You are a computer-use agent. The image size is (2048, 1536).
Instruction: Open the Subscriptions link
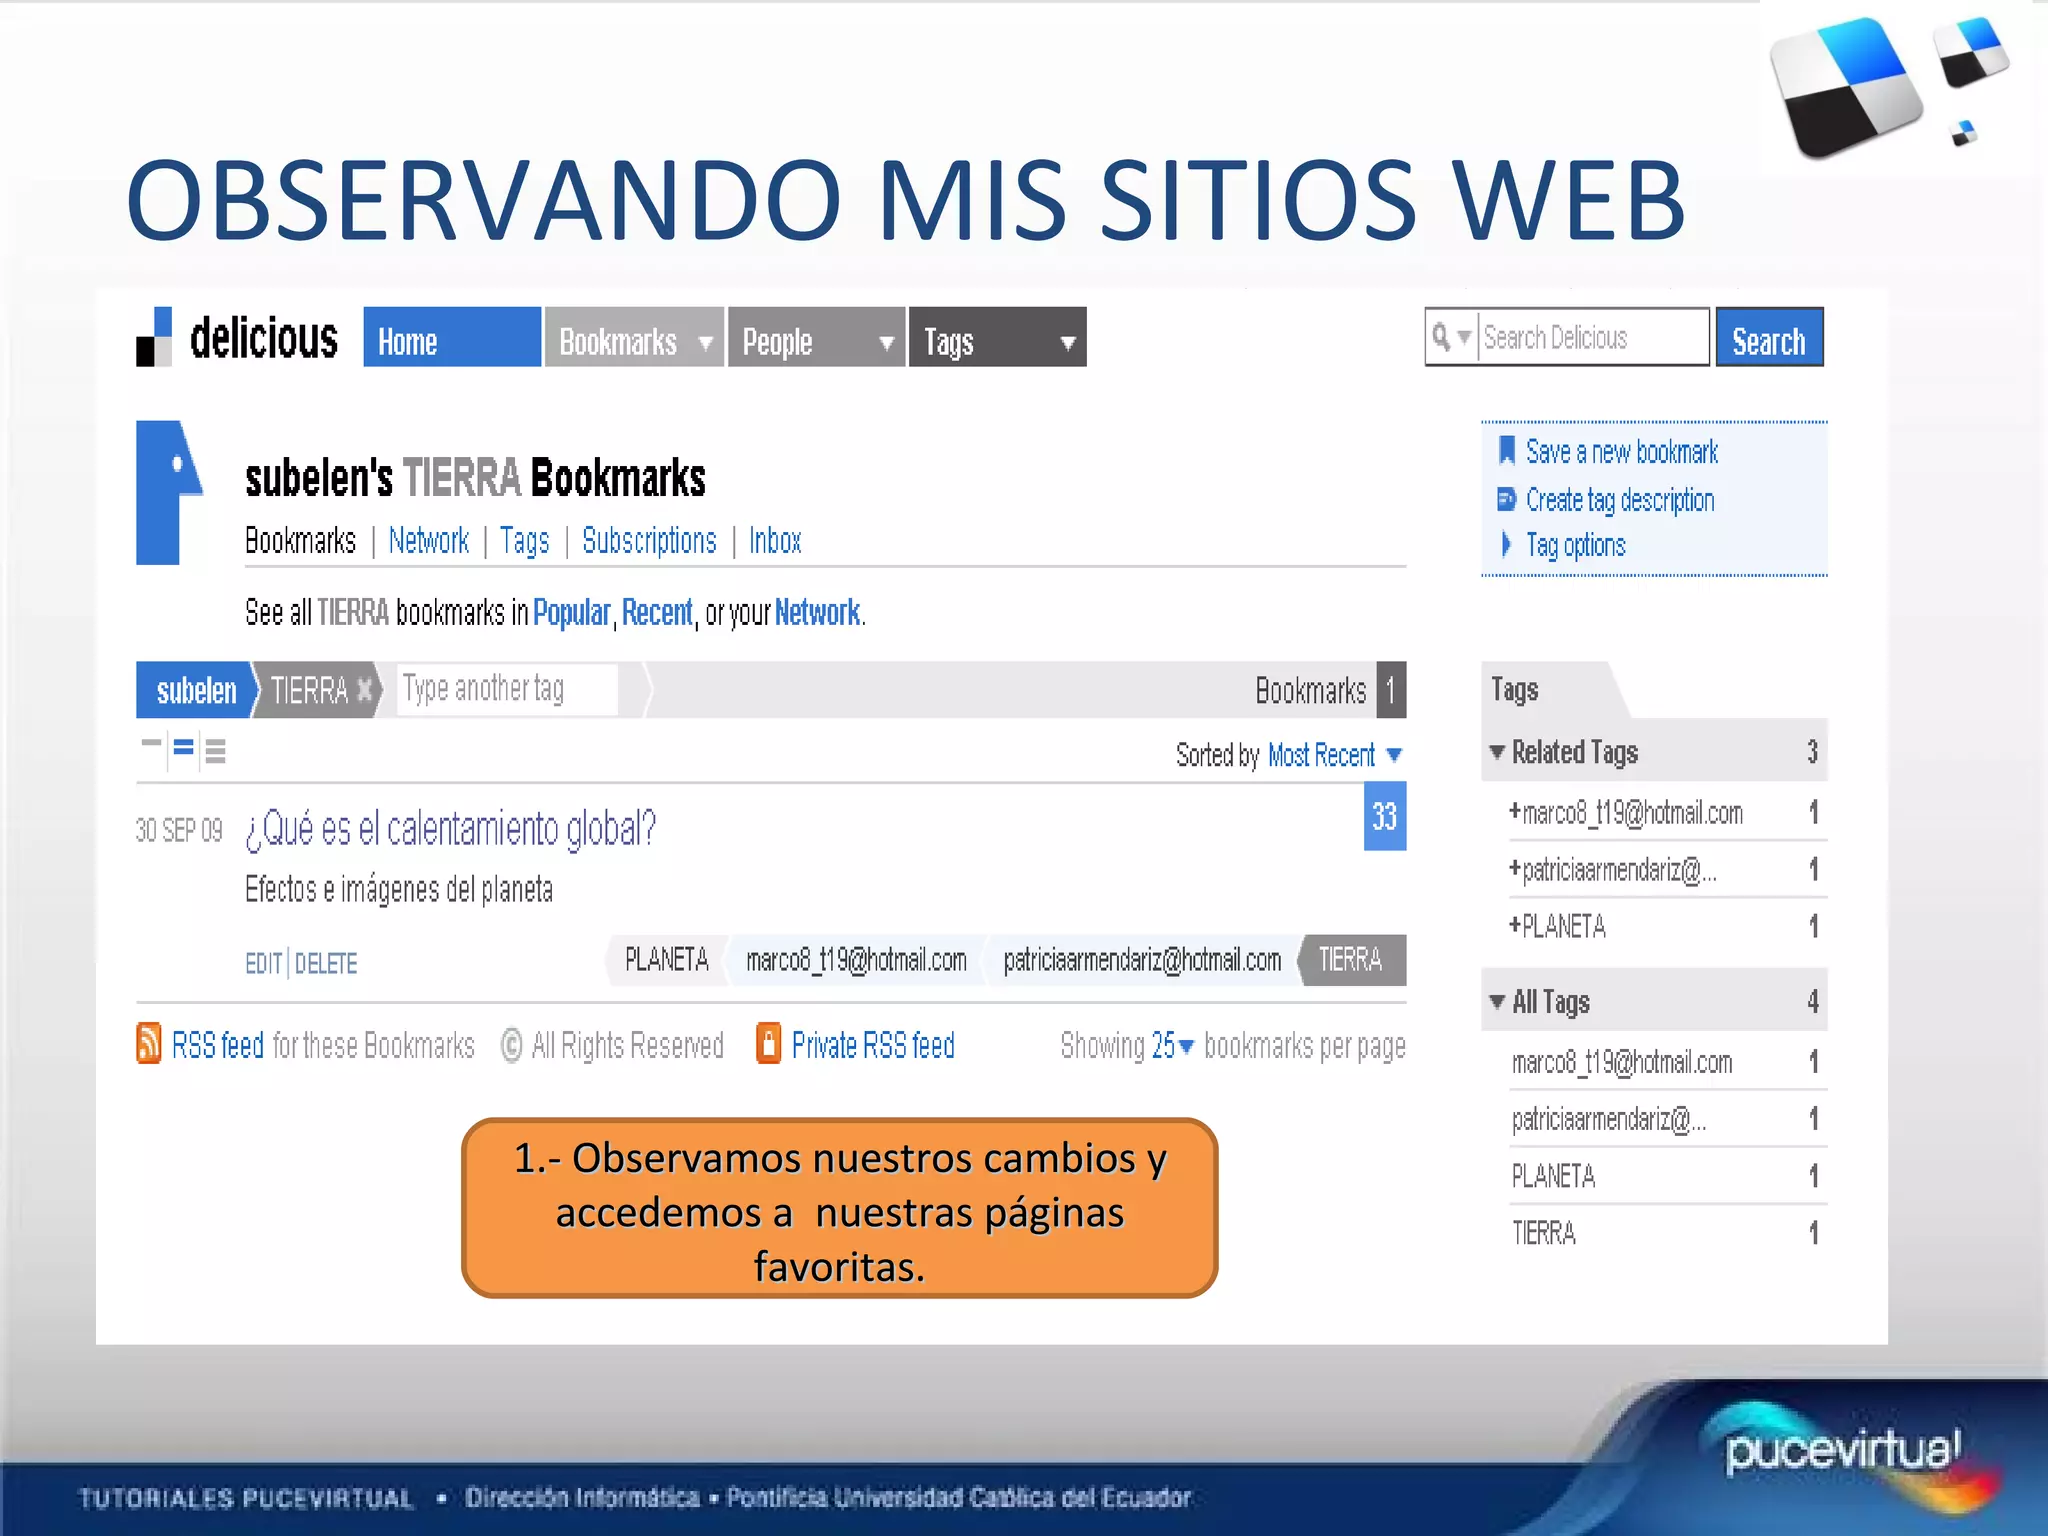(649, 541)
